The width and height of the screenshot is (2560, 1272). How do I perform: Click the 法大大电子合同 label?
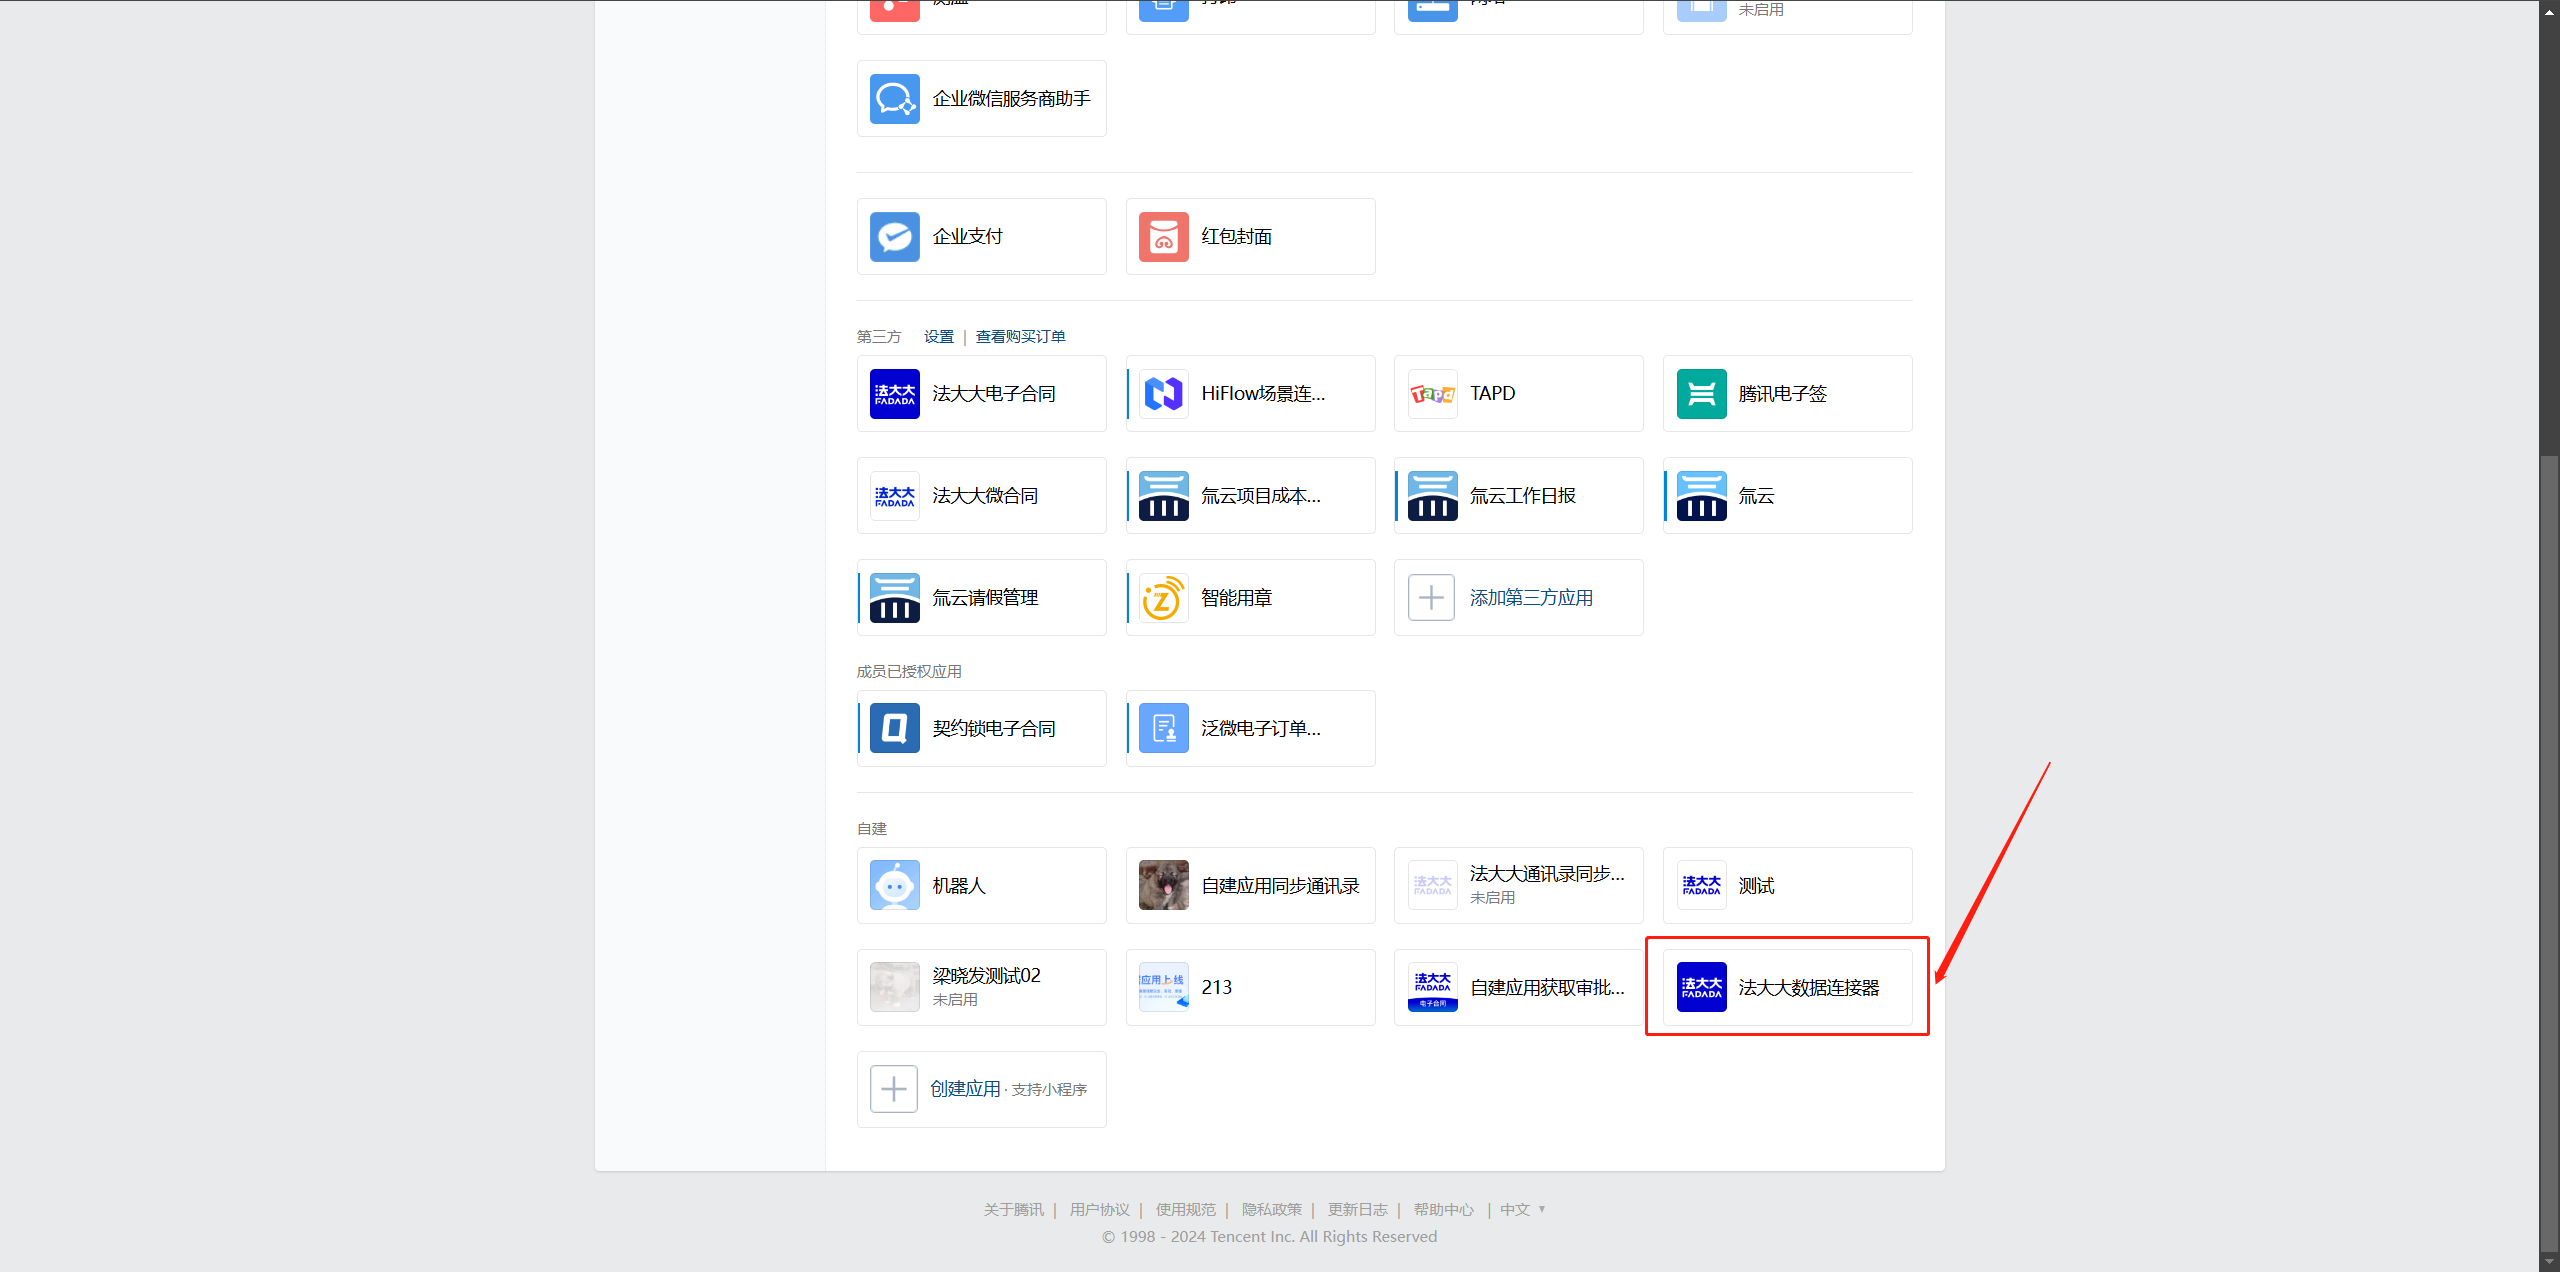coord(993,394)
